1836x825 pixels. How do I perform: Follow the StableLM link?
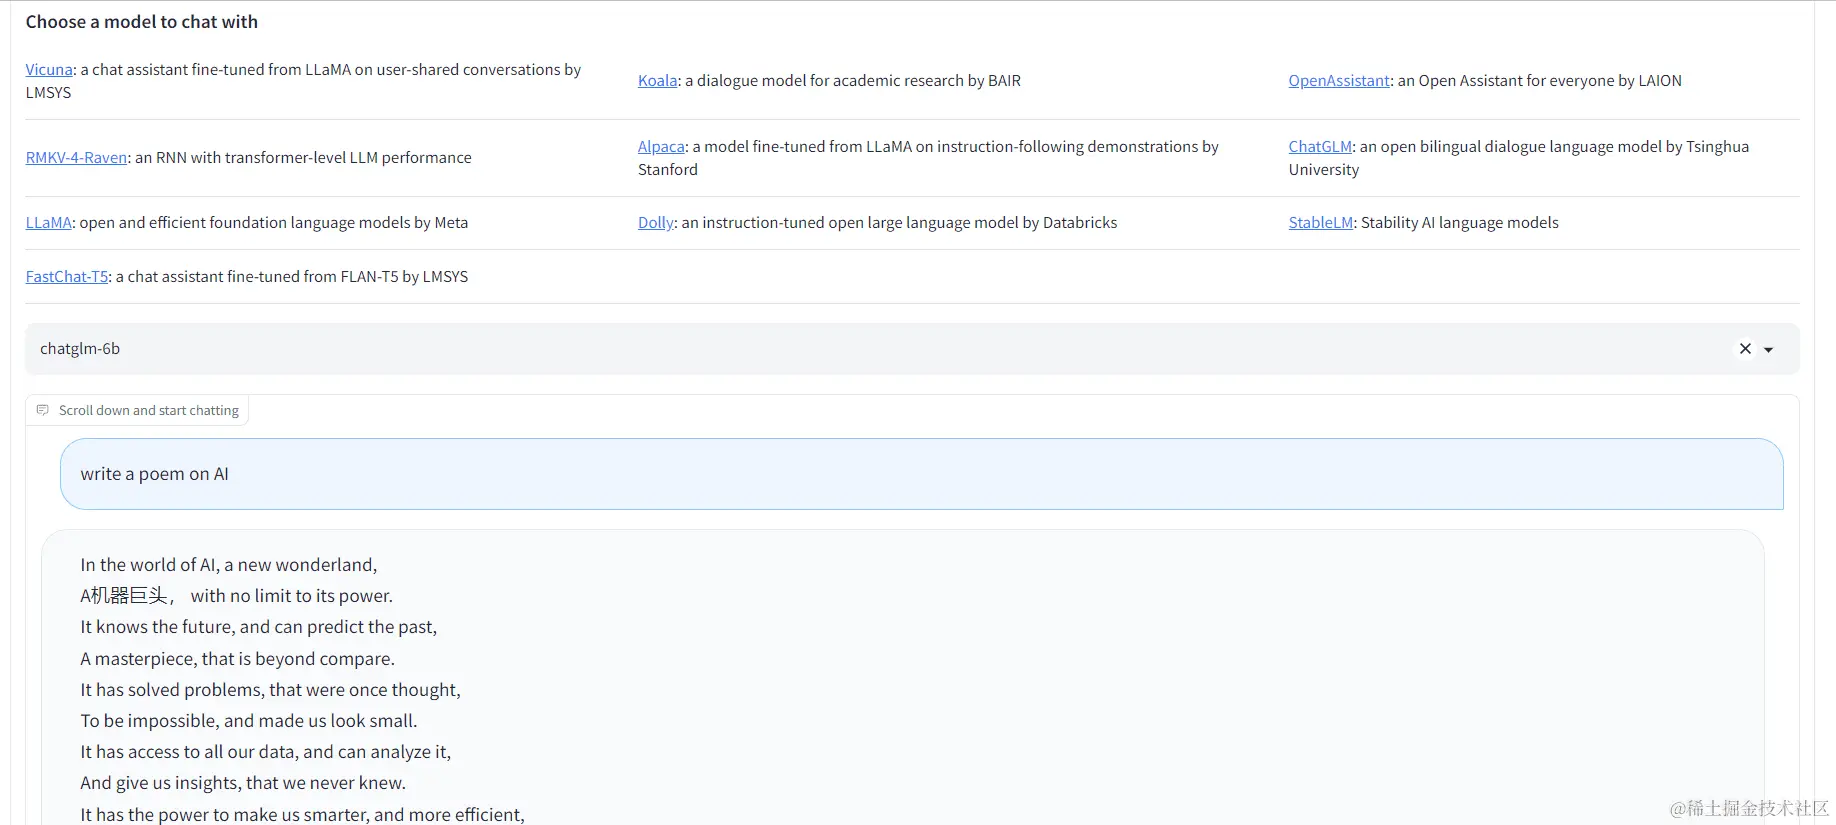1321,223
